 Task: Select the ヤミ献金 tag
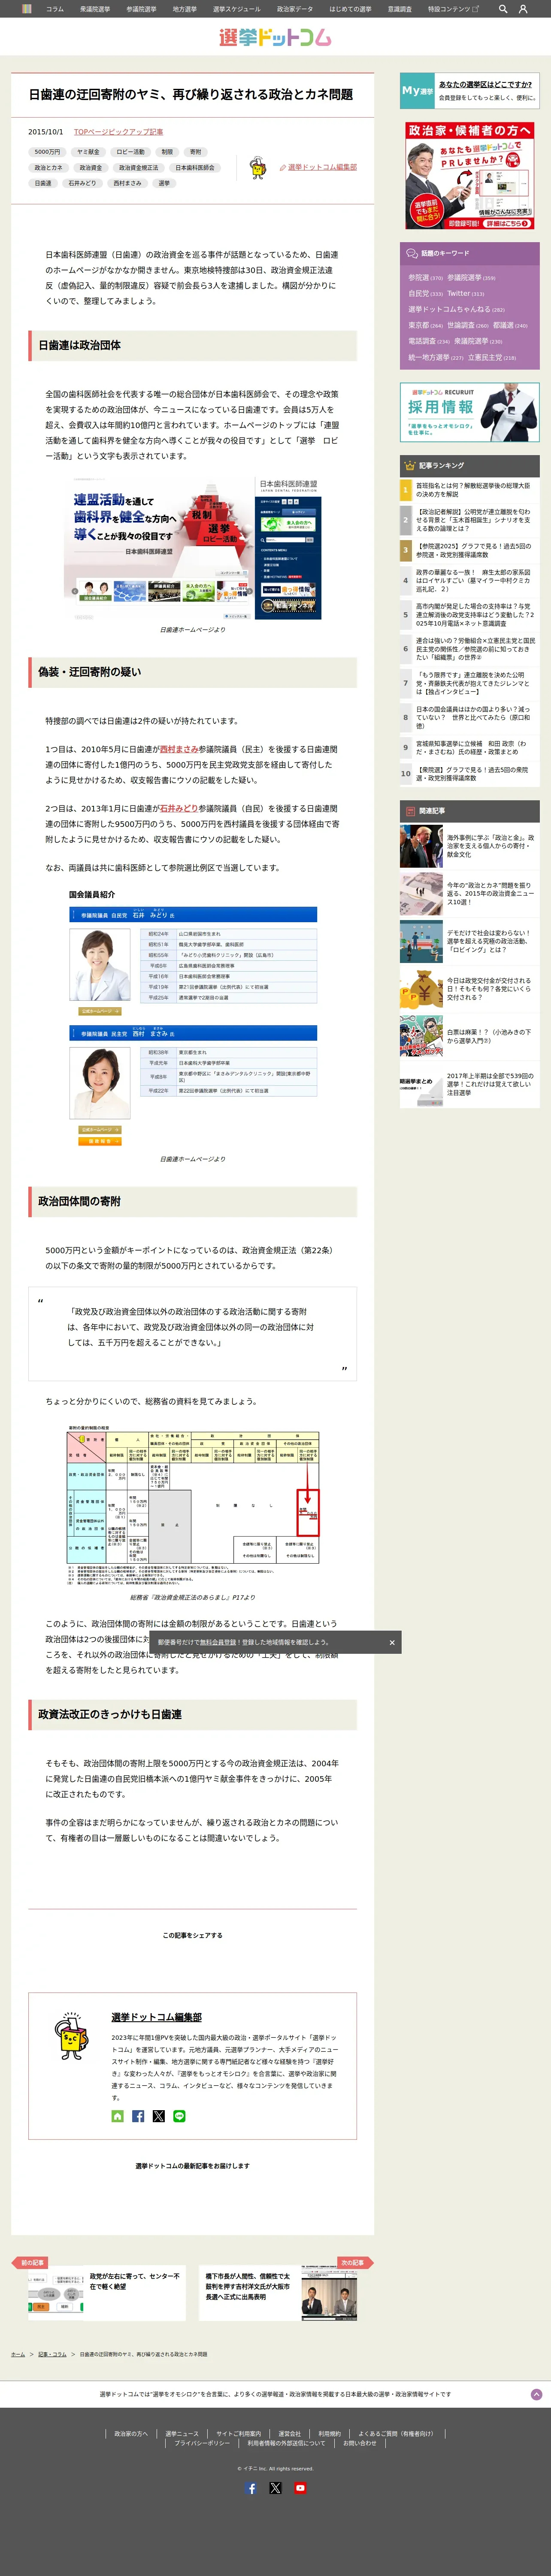click(x=88, y=152)
